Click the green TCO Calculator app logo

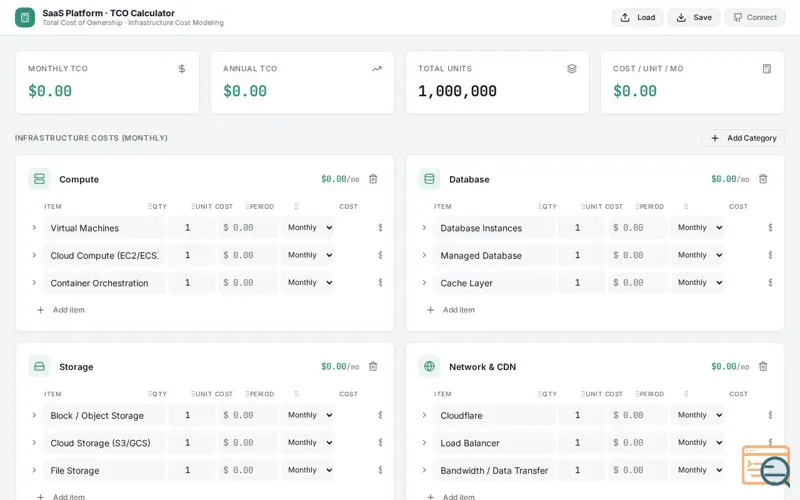25,17
